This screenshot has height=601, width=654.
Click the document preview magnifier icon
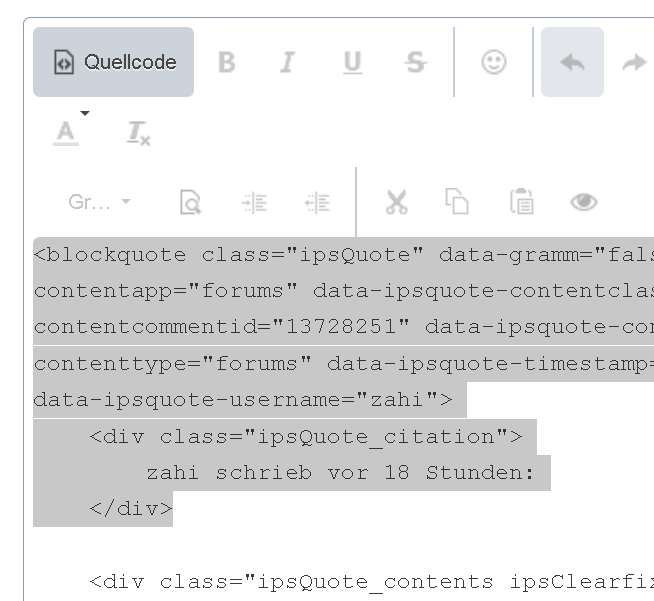click(190, 202)
